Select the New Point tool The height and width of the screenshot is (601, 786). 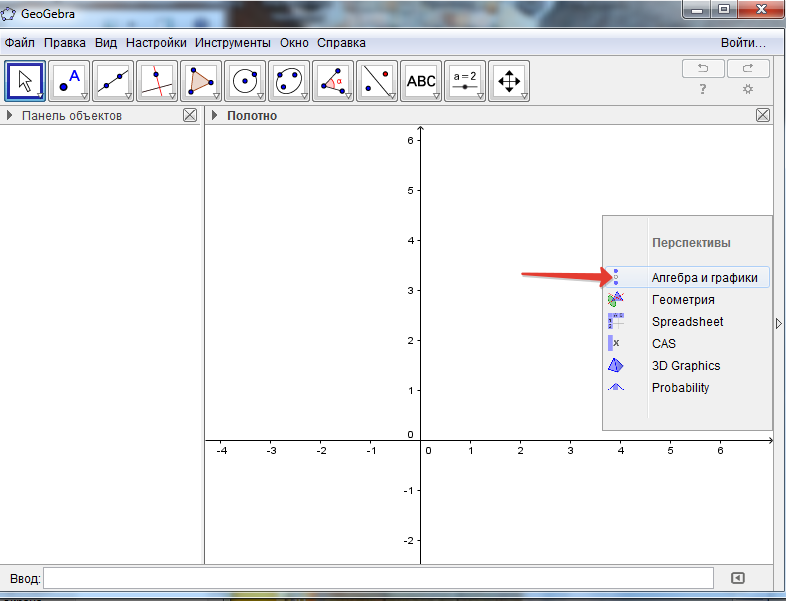tap(69, 81)
